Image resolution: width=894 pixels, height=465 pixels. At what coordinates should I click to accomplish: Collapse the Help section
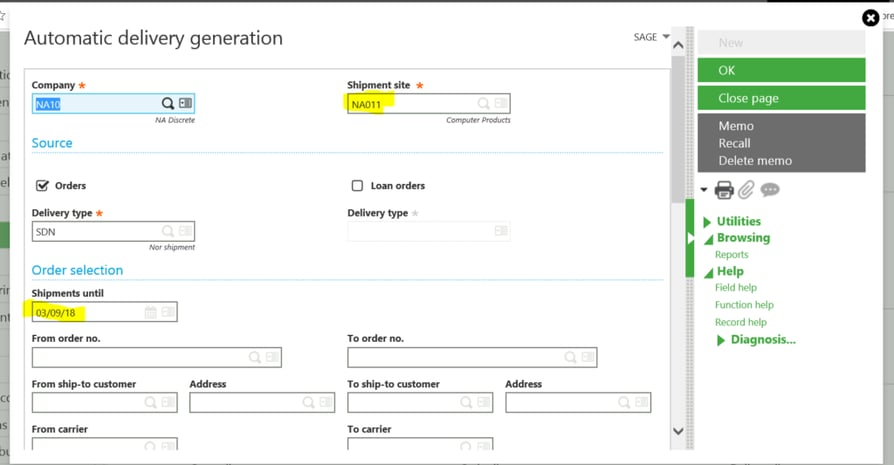(x=729, y=271)
